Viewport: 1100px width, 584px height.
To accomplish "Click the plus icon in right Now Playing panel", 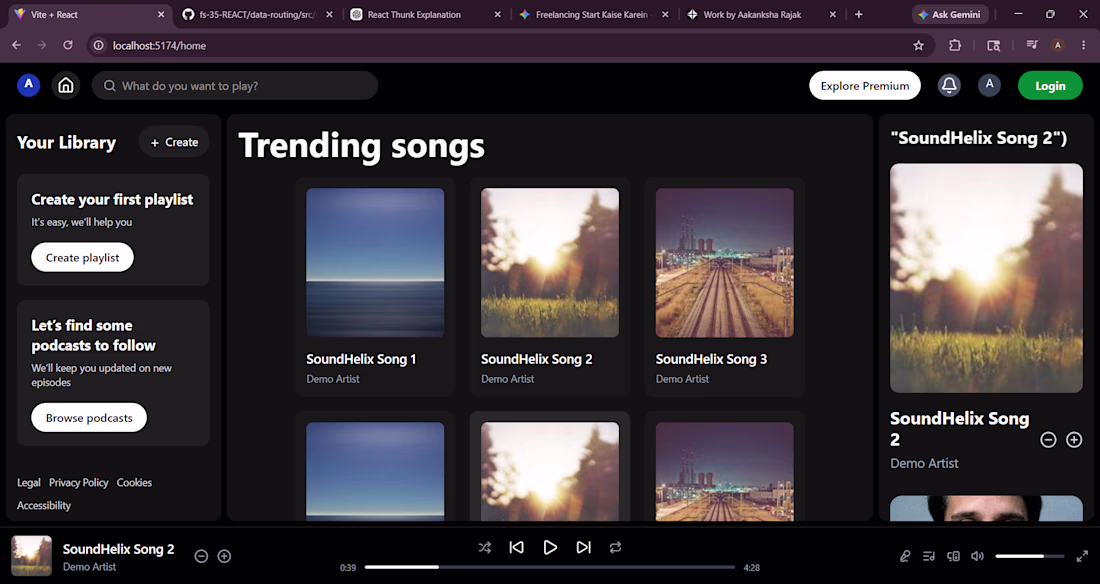I will 1074,439.
